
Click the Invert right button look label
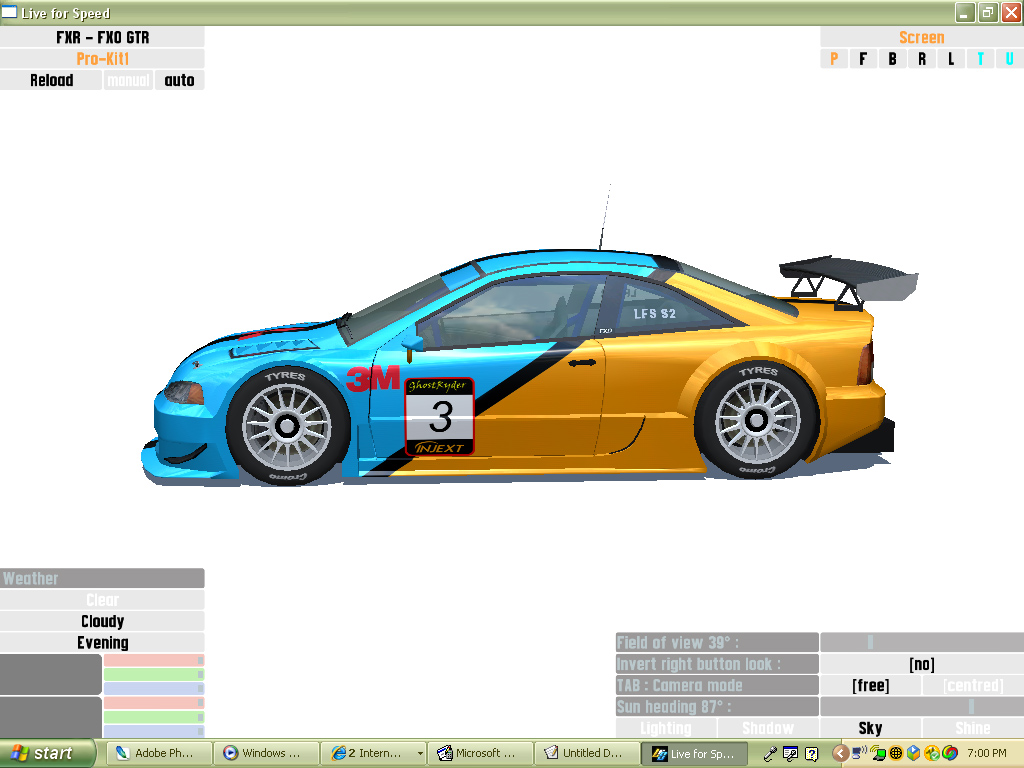click(717, 664)
